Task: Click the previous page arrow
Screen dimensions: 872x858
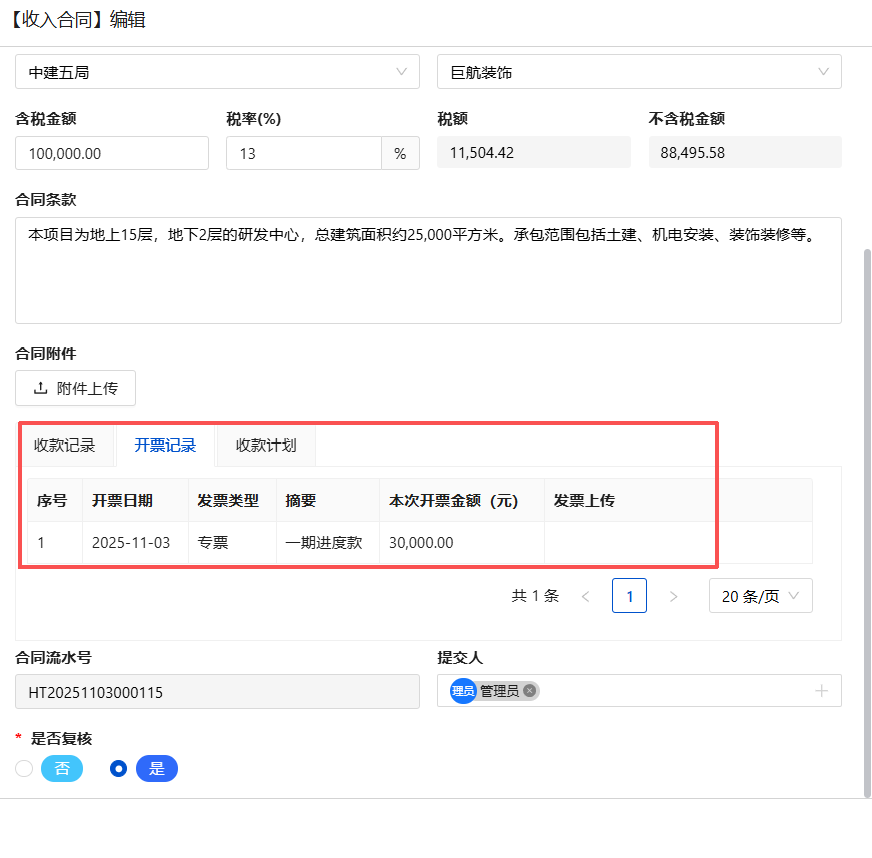Action: [585, 595]
